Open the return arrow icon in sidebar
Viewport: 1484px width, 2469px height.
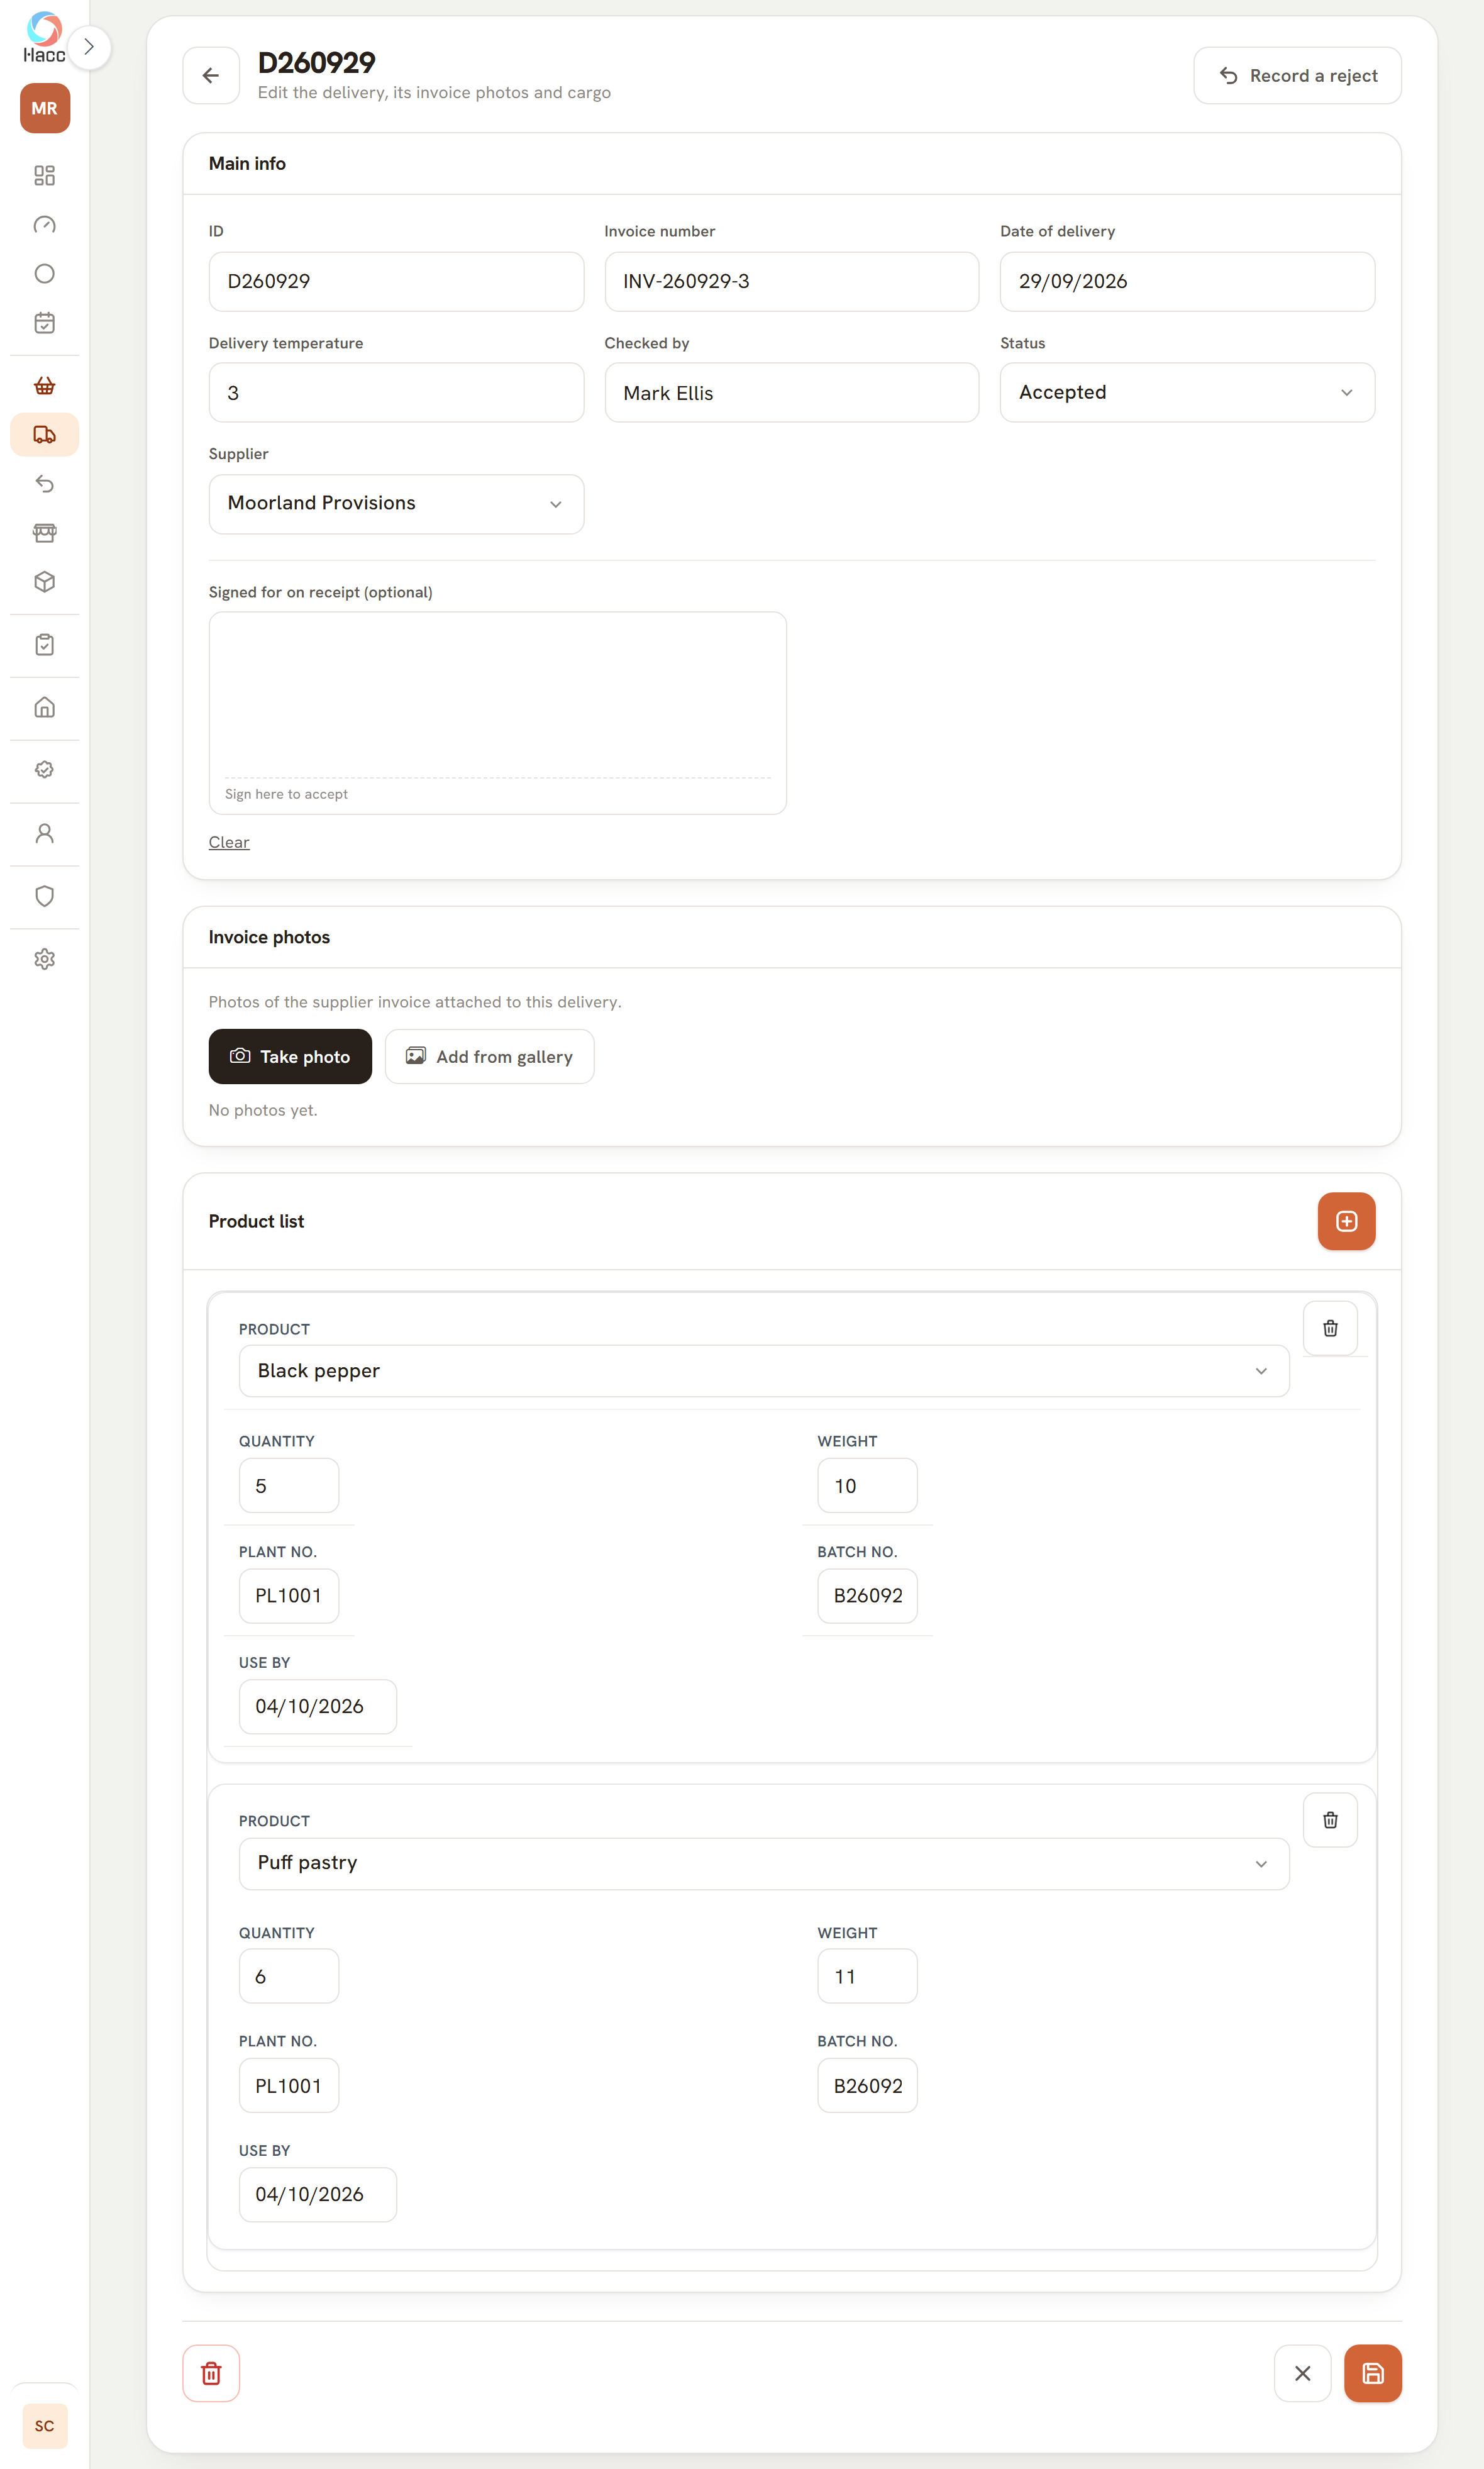point(45,484)
